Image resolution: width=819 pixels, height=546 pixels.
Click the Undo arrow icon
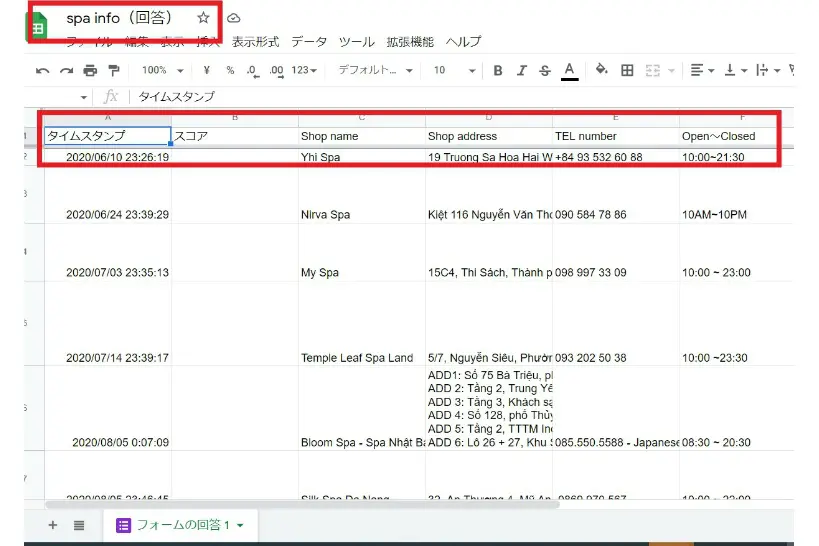(42, 71)
